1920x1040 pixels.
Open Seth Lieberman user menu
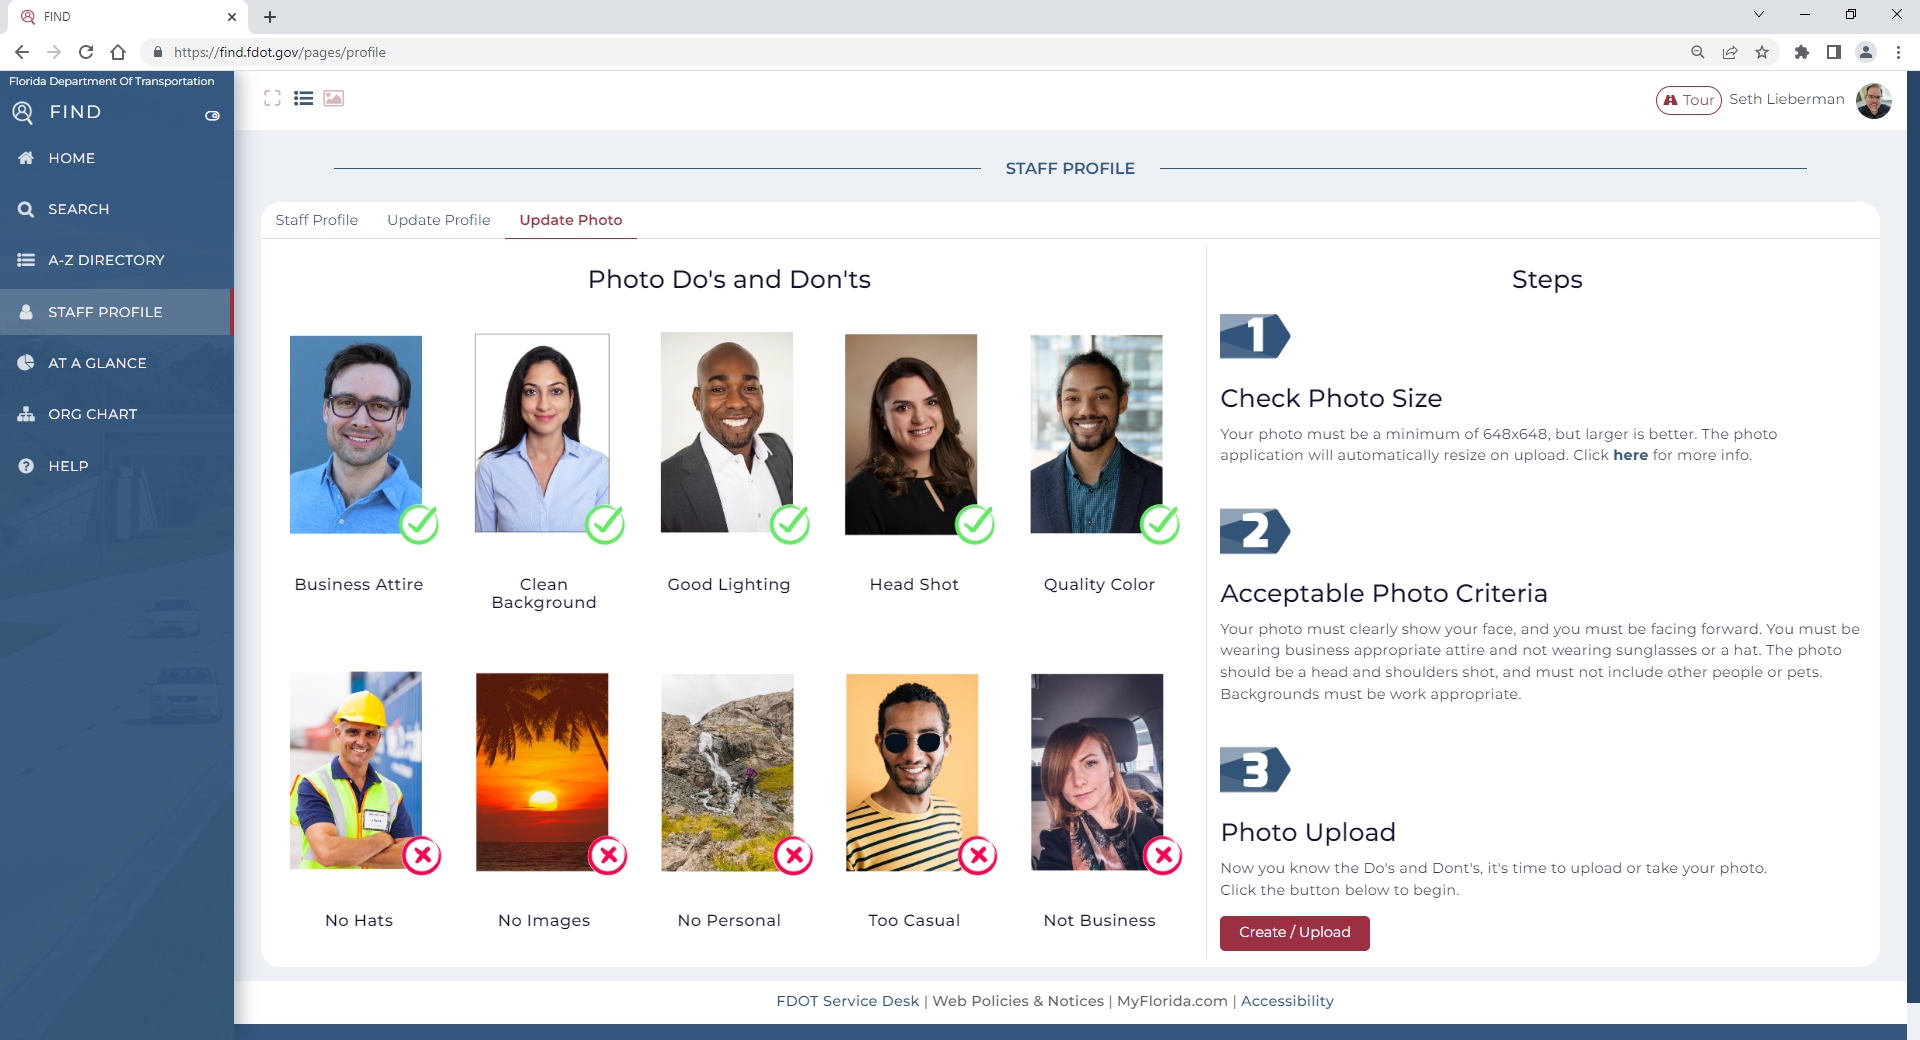pyautogui.click(x=1787, y=99)
